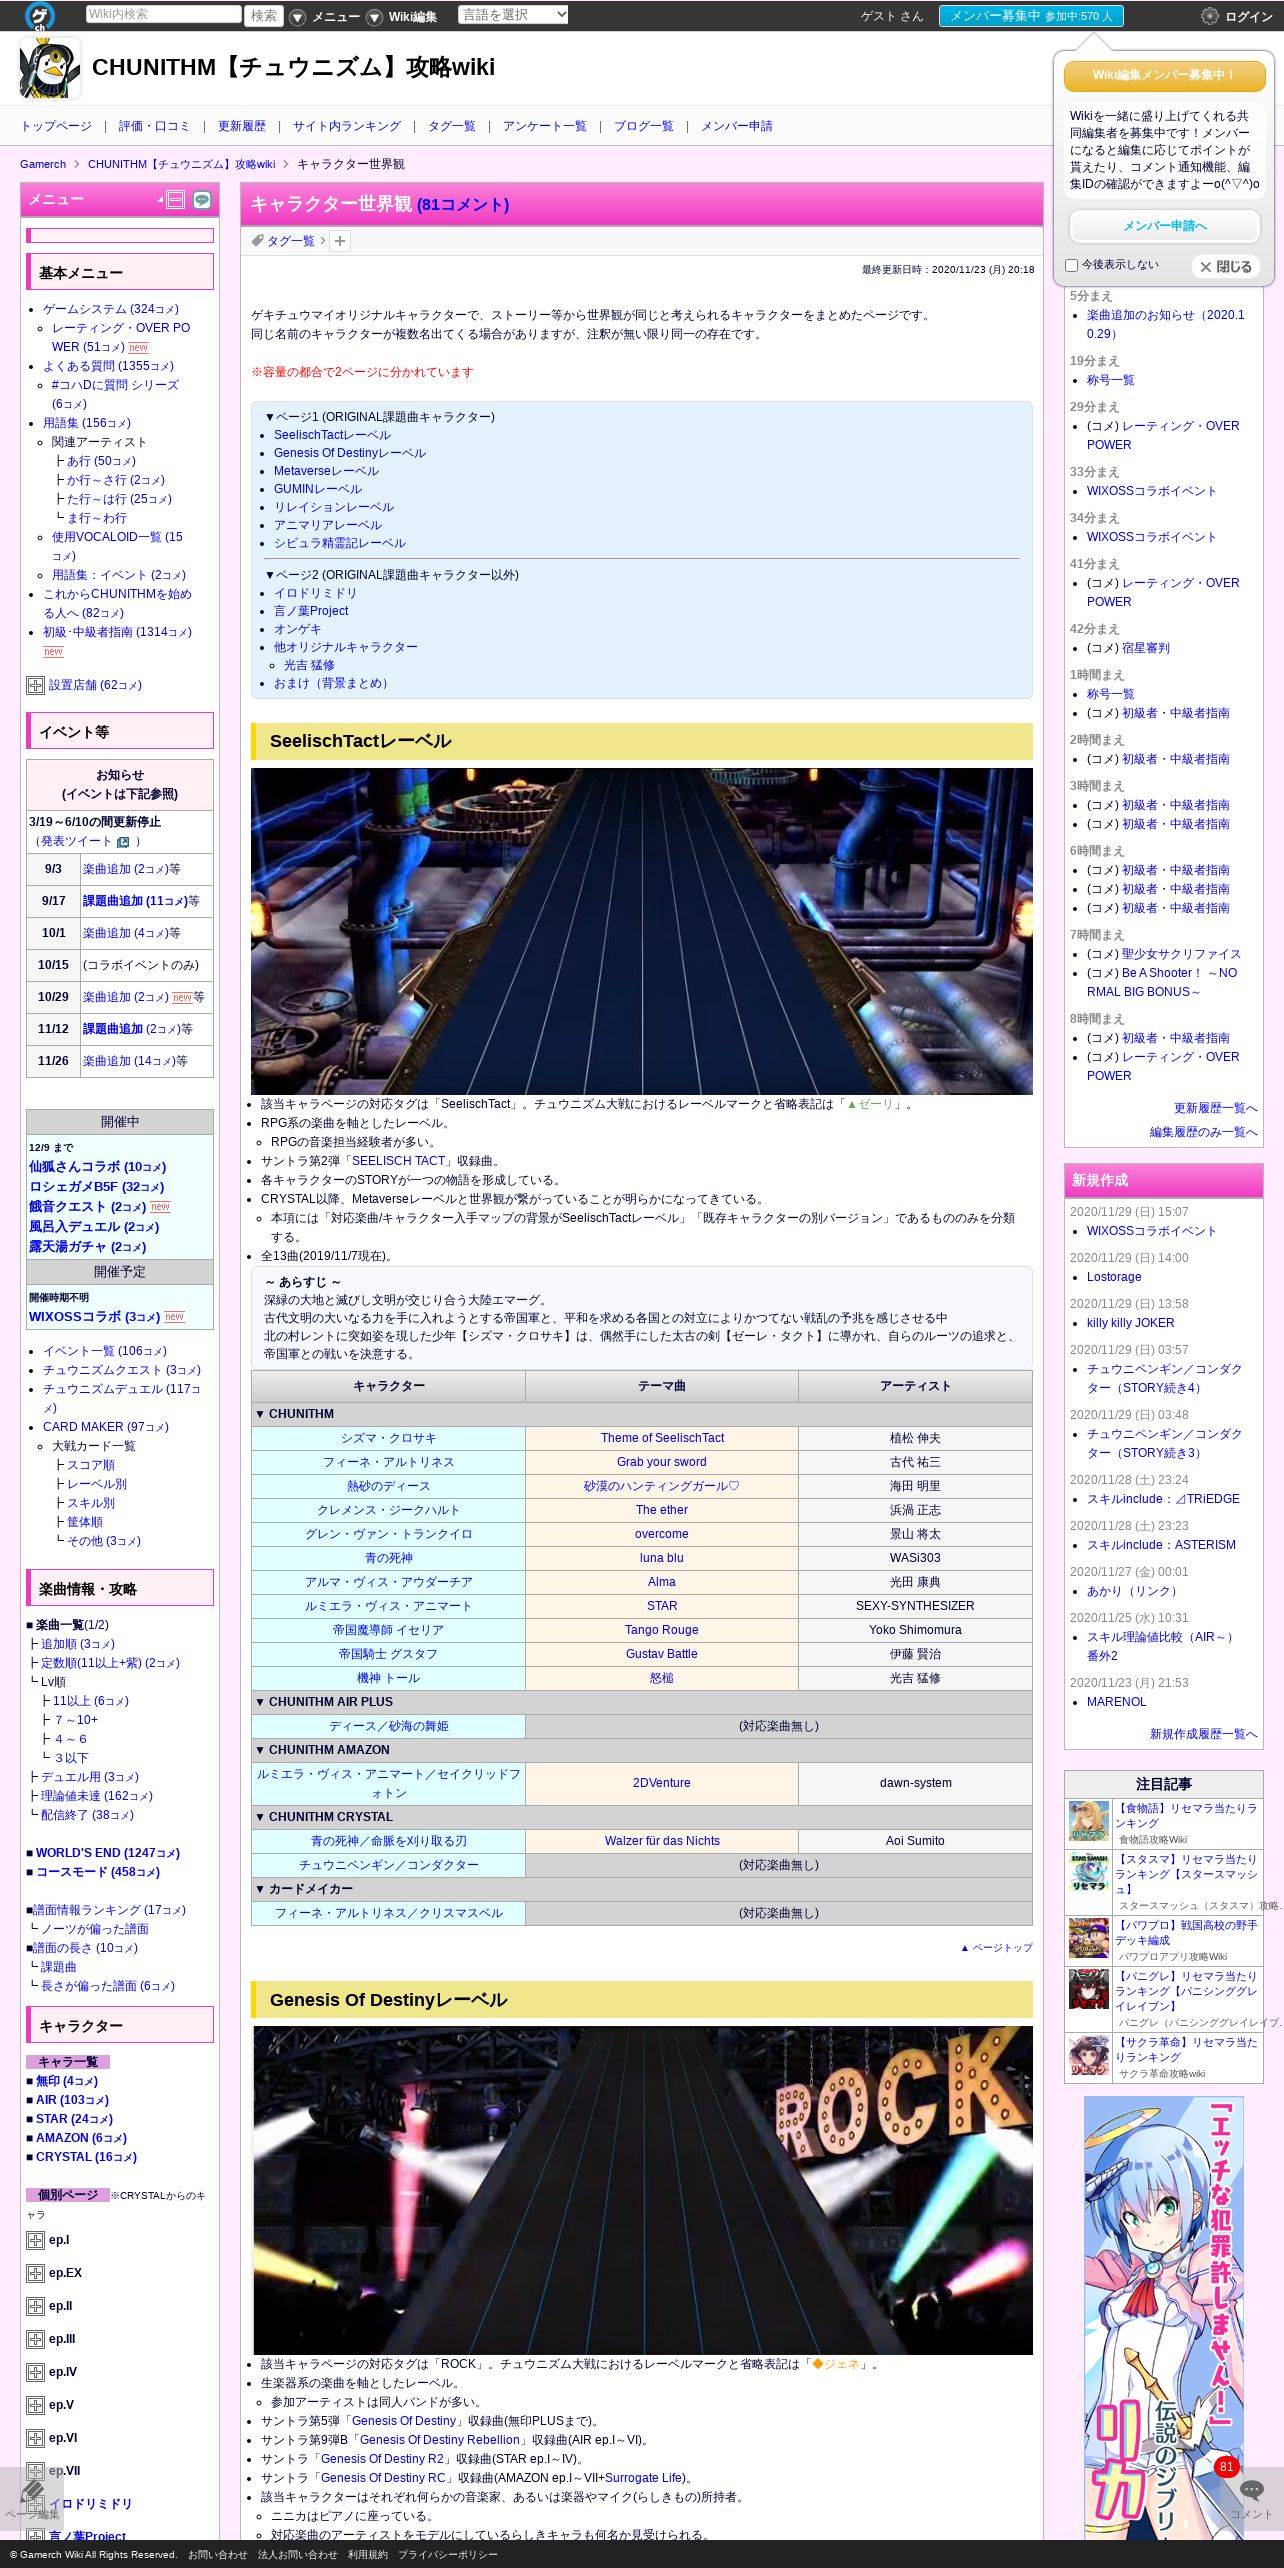Tick the 今後表示しない checkbox
Viewport: 1284px width, 2568px height.
(1071, 265)
